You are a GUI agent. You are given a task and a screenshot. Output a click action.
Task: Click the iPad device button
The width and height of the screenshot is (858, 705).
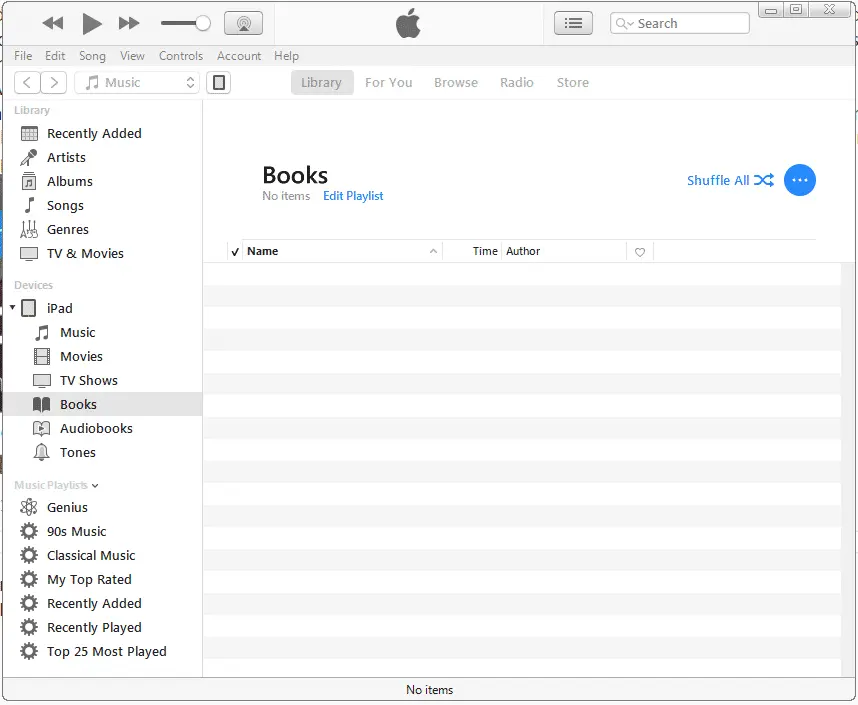(x=218, y=83)
